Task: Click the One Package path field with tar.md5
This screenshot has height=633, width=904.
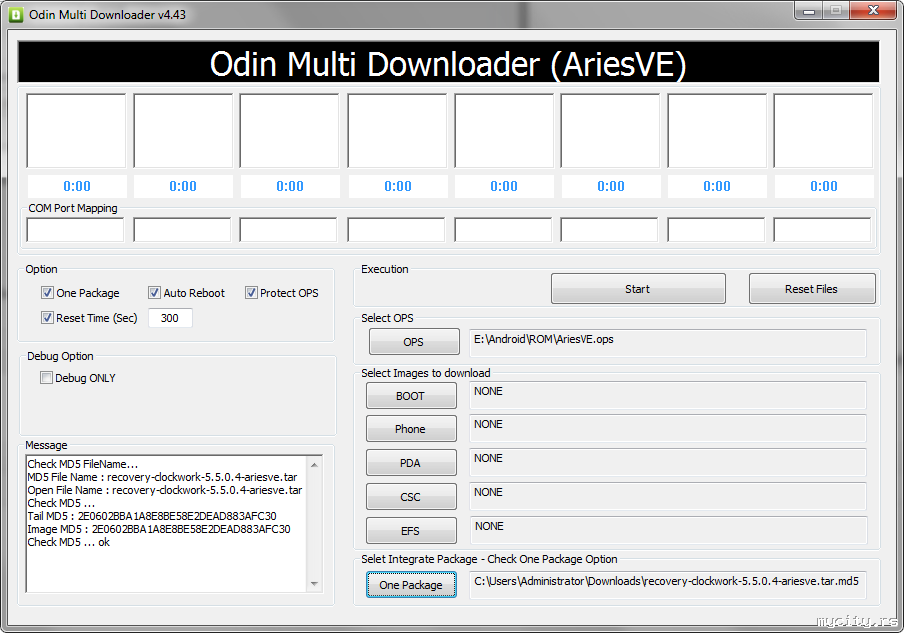Action: click(668, 585)
